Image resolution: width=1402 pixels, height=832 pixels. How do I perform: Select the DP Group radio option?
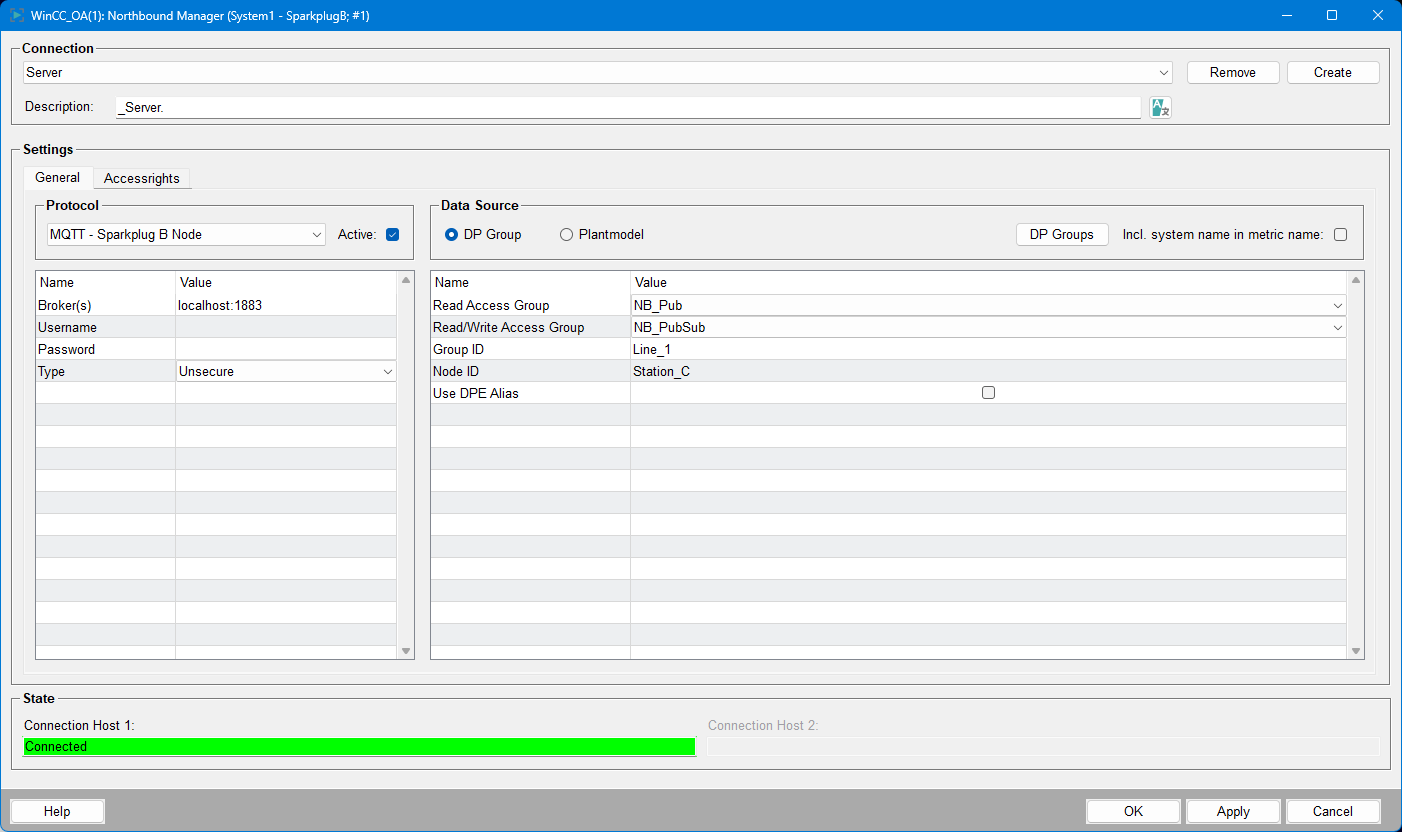click(452, 235)
